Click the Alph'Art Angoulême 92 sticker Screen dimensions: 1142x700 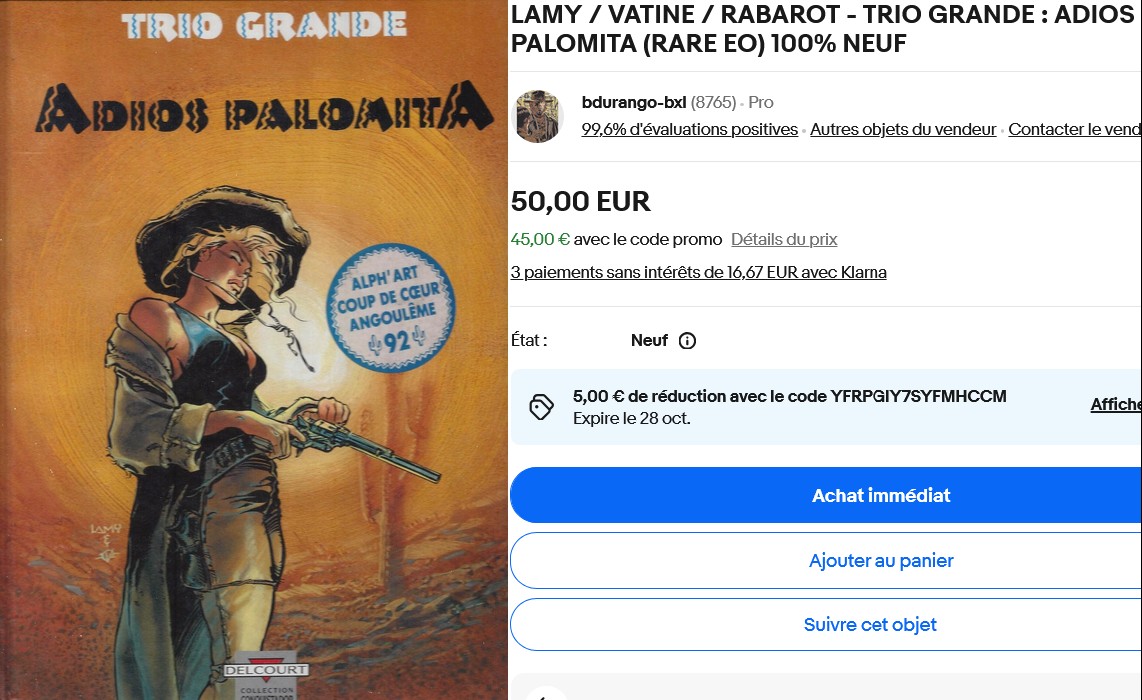tap(390, 309)
